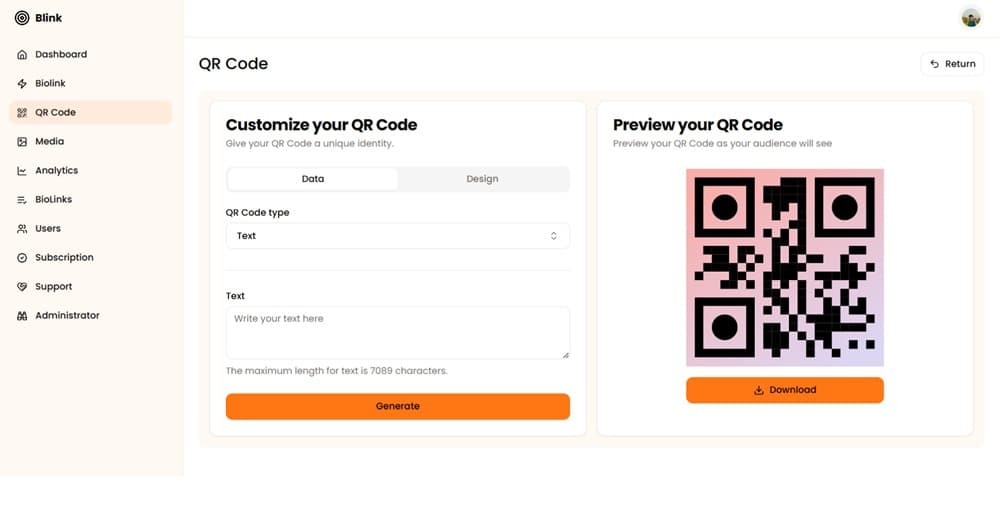
Task: Click the Blink logo icon
Action: pyautogui.click(x=22, y=18)
